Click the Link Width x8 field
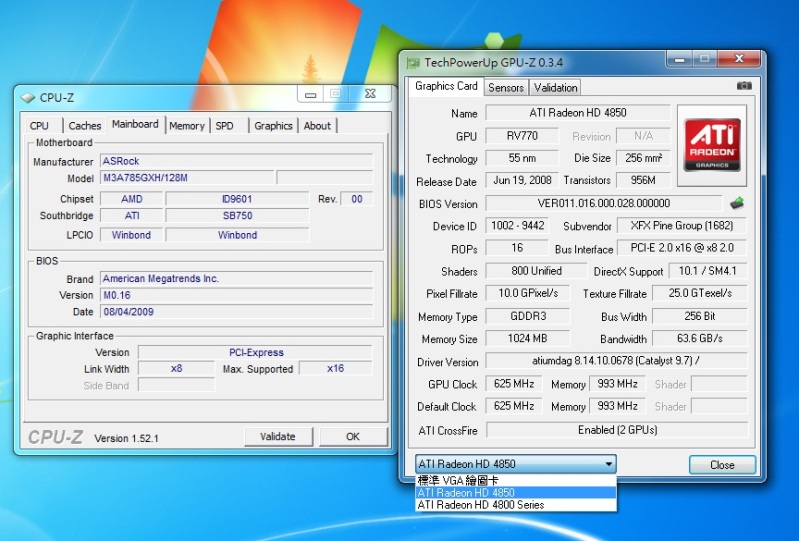This screenshot has height=541, width=799. point(176,369)
